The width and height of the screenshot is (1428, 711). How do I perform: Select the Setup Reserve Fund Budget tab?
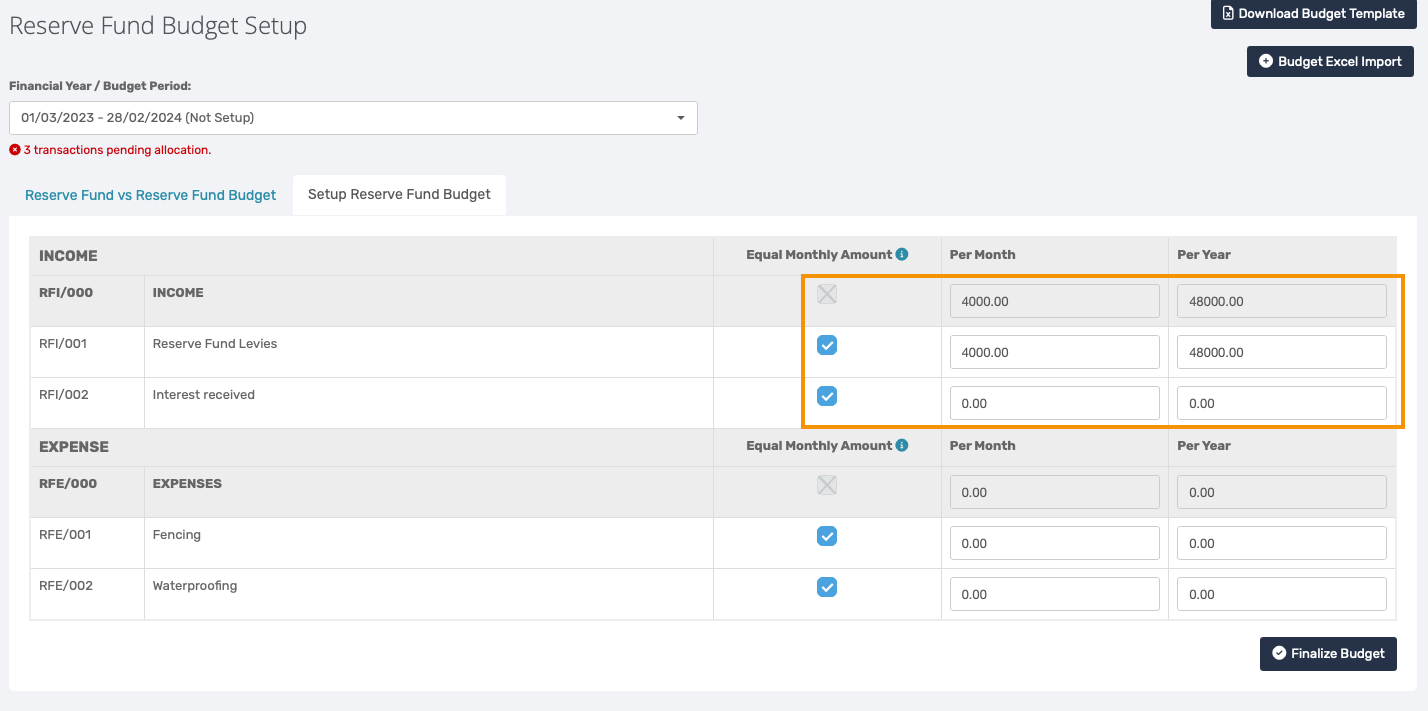coord(399,195)
